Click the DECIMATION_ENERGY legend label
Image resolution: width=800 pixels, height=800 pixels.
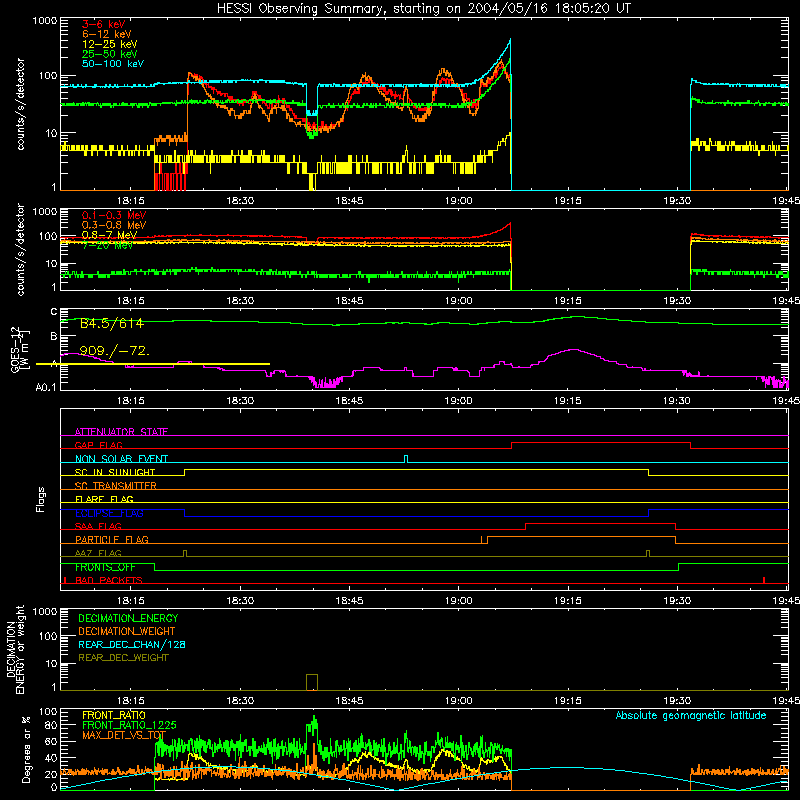pyautogui.click(x=128, y=618)
